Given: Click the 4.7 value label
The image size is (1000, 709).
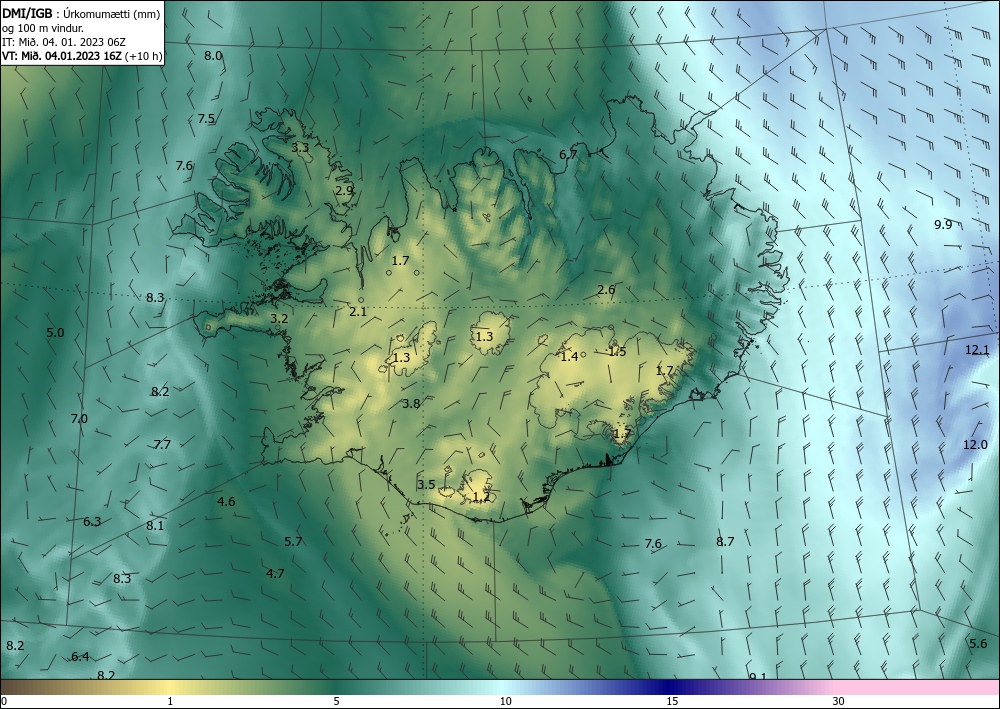Looking at the screenshot, I should [275, 573].
